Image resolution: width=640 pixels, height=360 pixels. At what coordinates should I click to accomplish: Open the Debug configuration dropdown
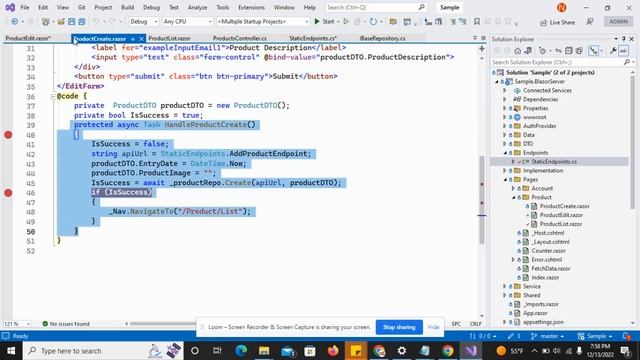(x=144, y=22)
